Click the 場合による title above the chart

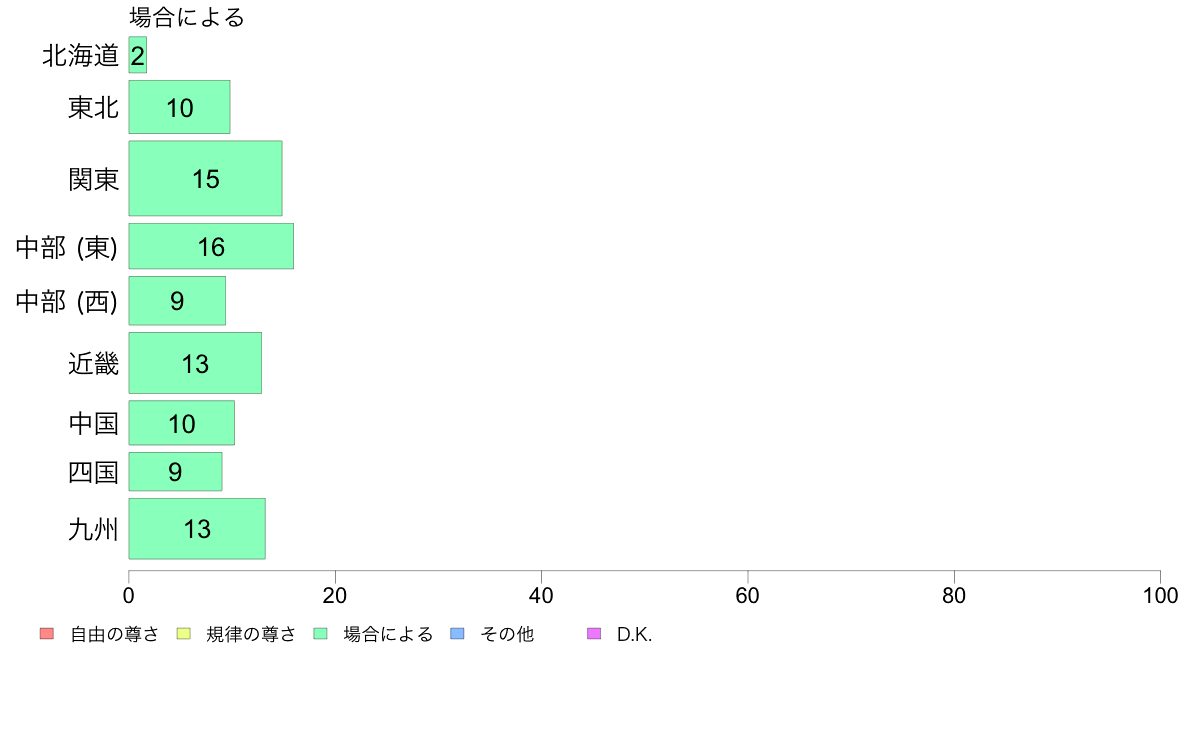click(187, 17)
